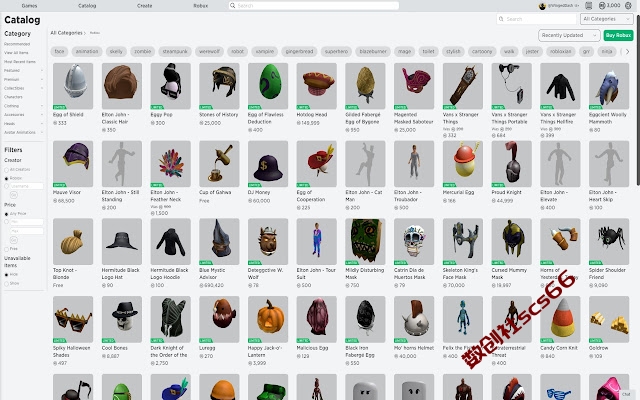Open Eggcient Woolly Mammoth item image
The image size is (640, 400).
coord(609,86)
